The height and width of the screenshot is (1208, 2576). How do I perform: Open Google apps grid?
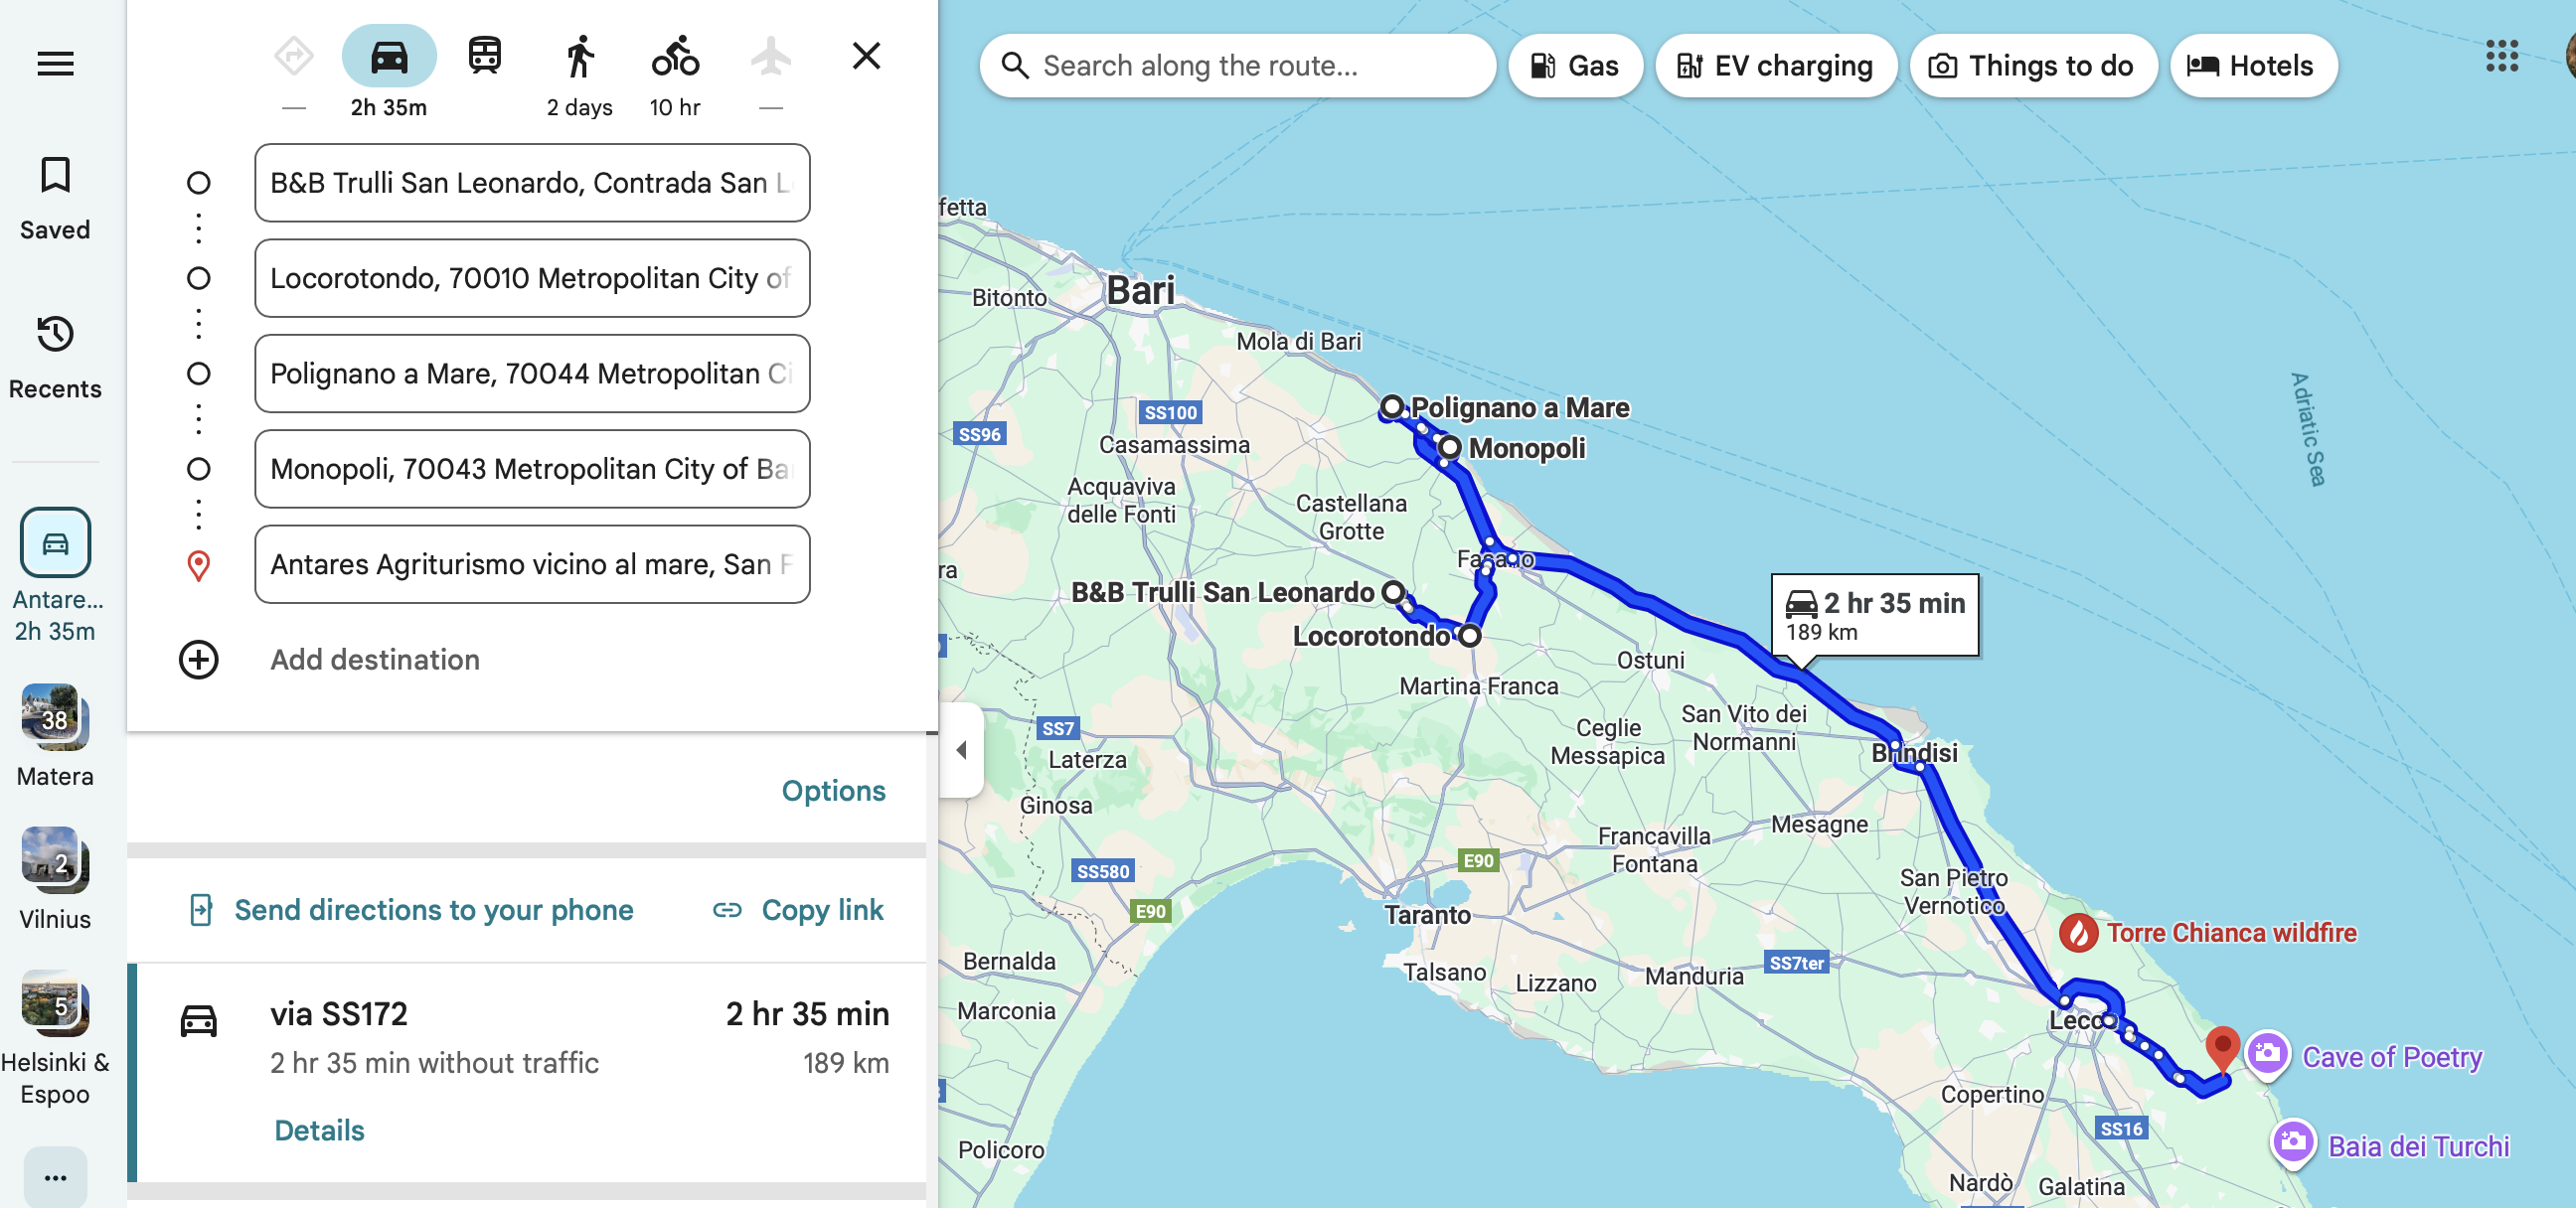pos(2501,57)
